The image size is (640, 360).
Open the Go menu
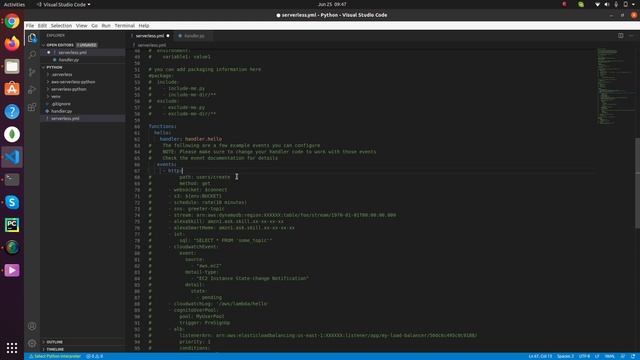point(94,25)
